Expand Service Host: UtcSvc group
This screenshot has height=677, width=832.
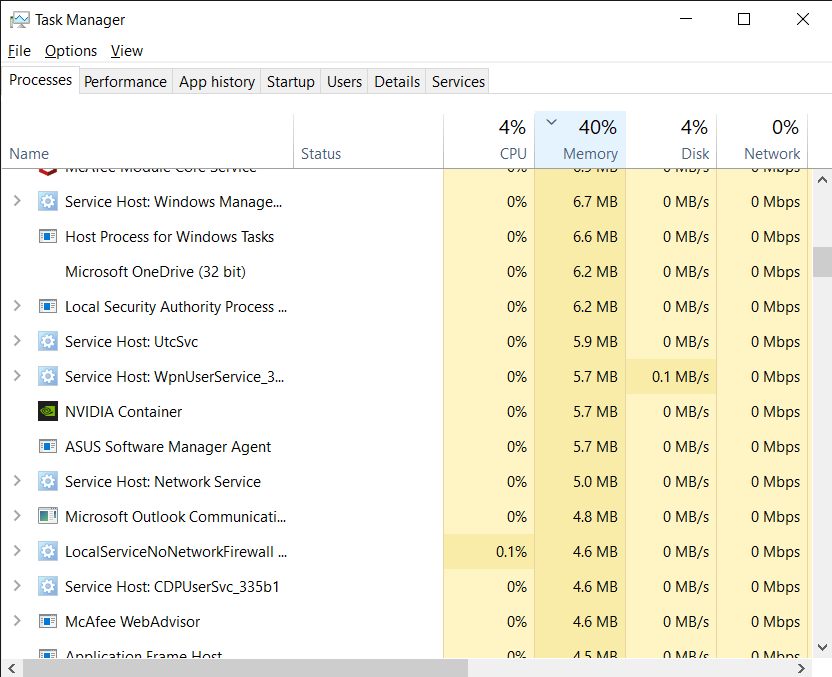click(x=17, y=341)
